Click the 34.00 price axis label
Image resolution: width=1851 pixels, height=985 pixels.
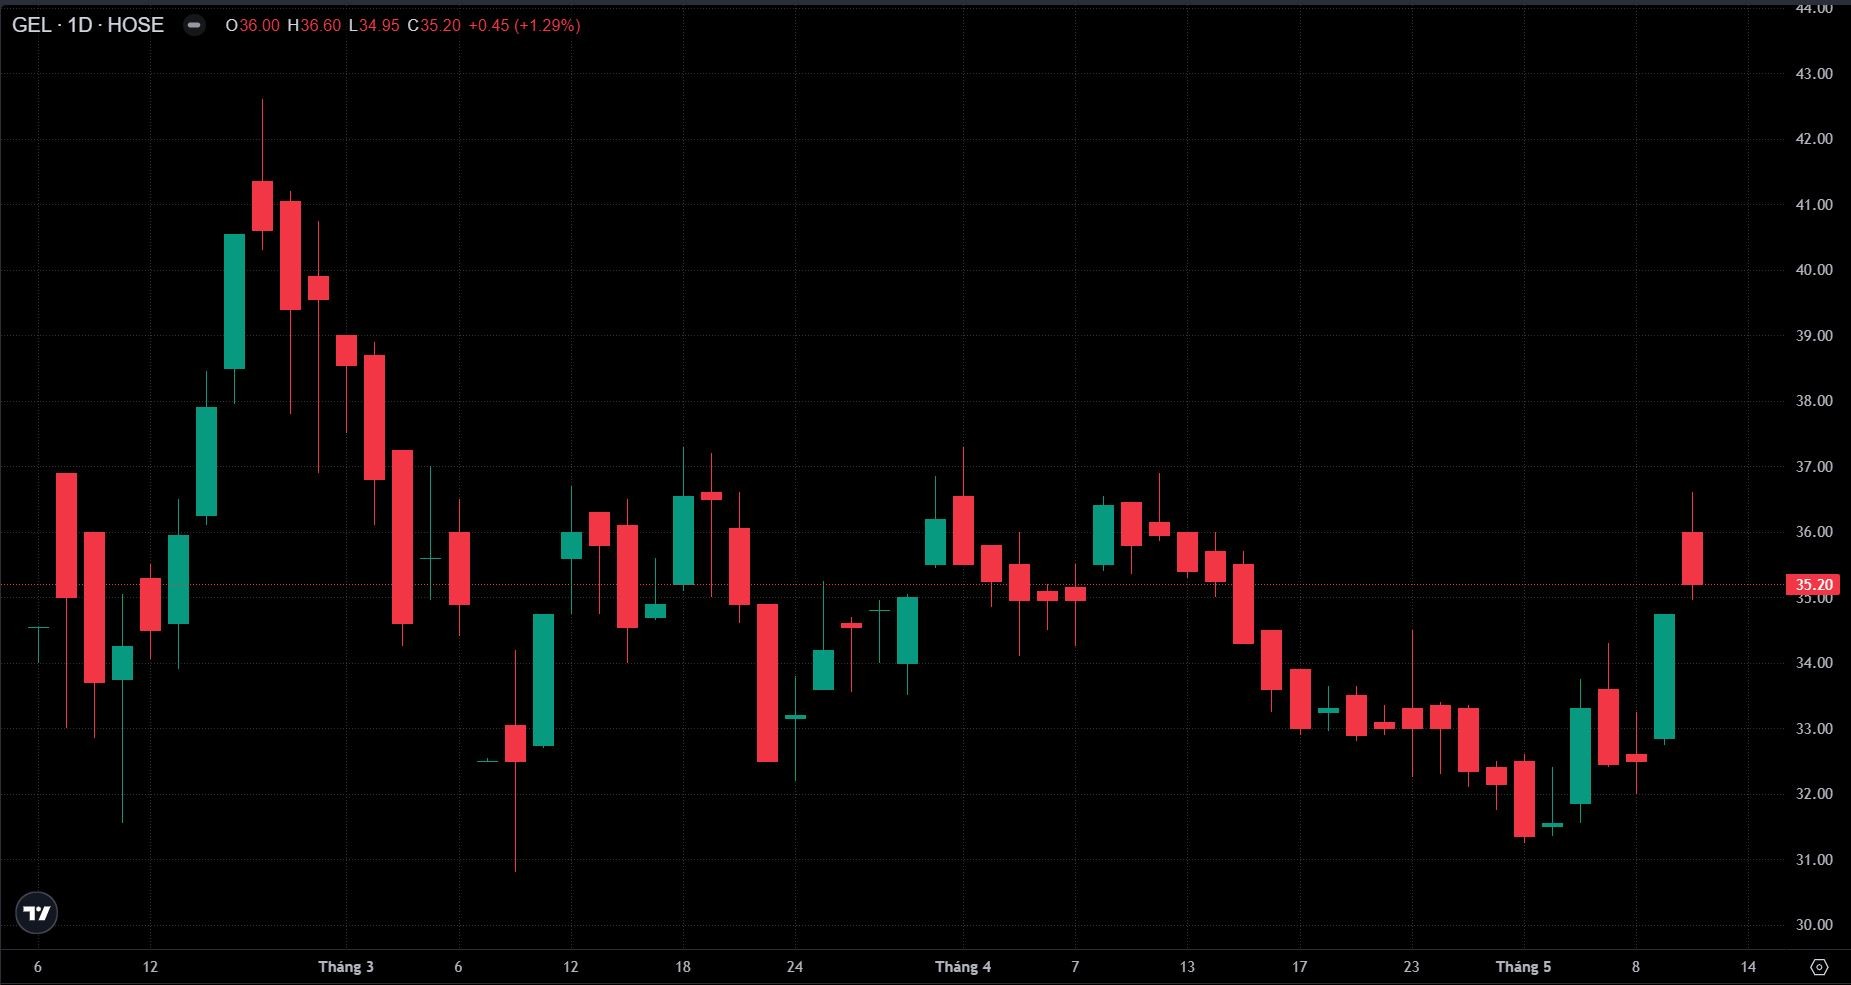(1814, 663)
